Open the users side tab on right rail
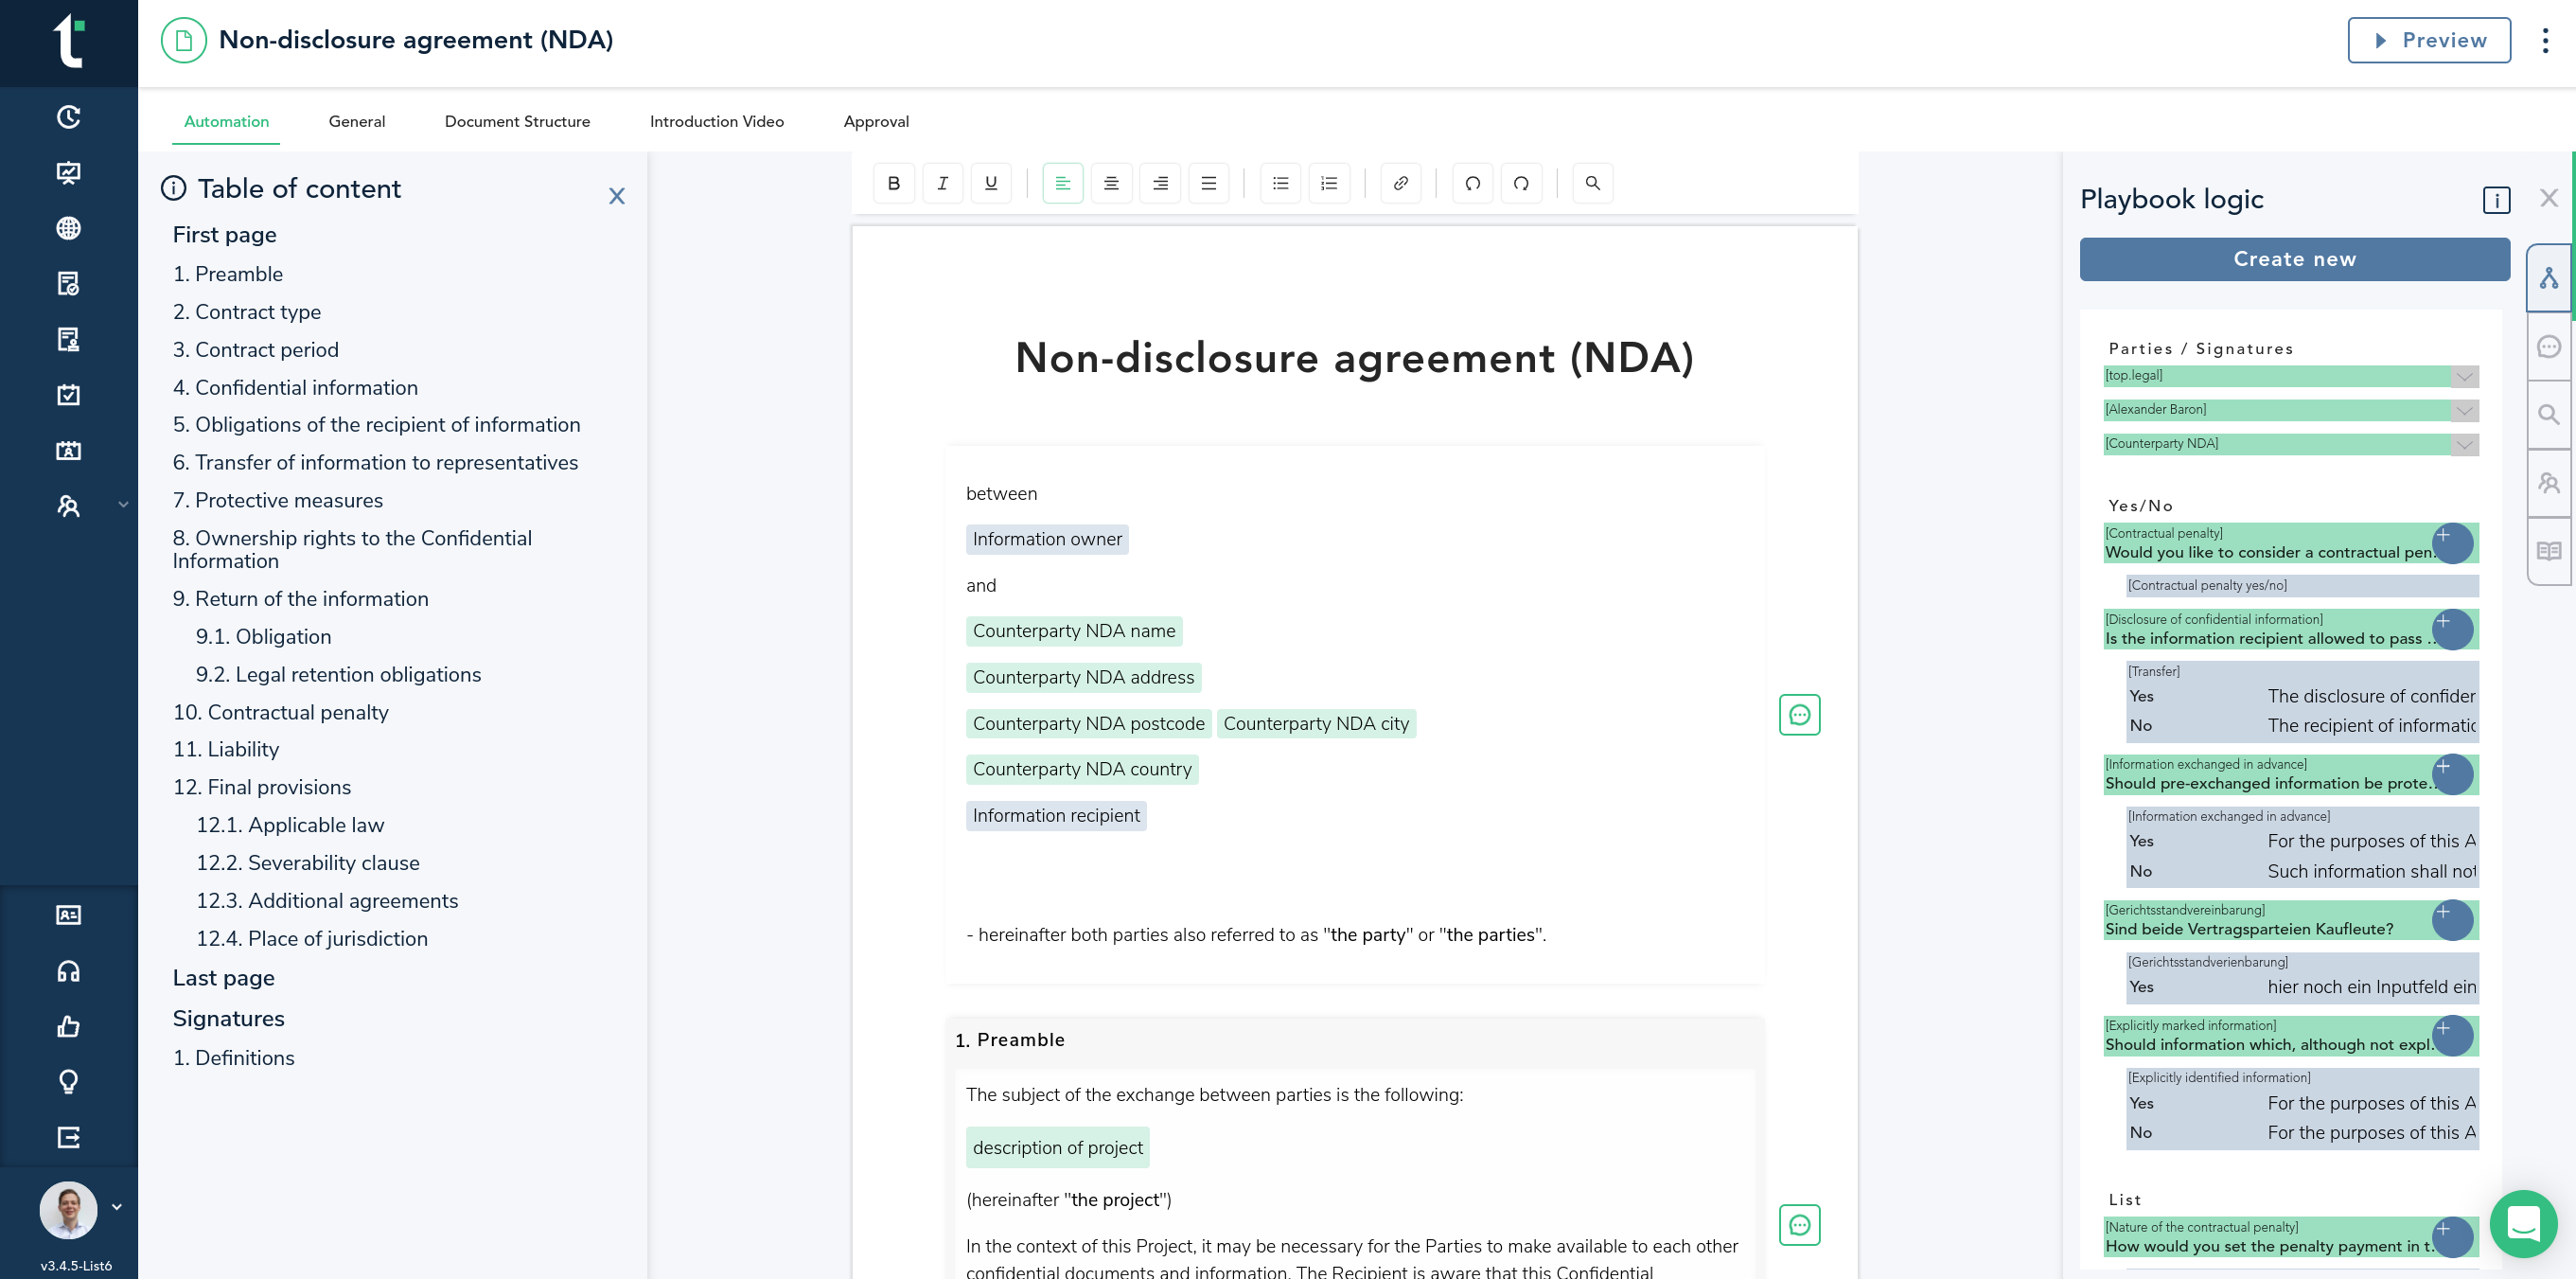This screenshot has height=1279, width=2576. (2548, 483)
